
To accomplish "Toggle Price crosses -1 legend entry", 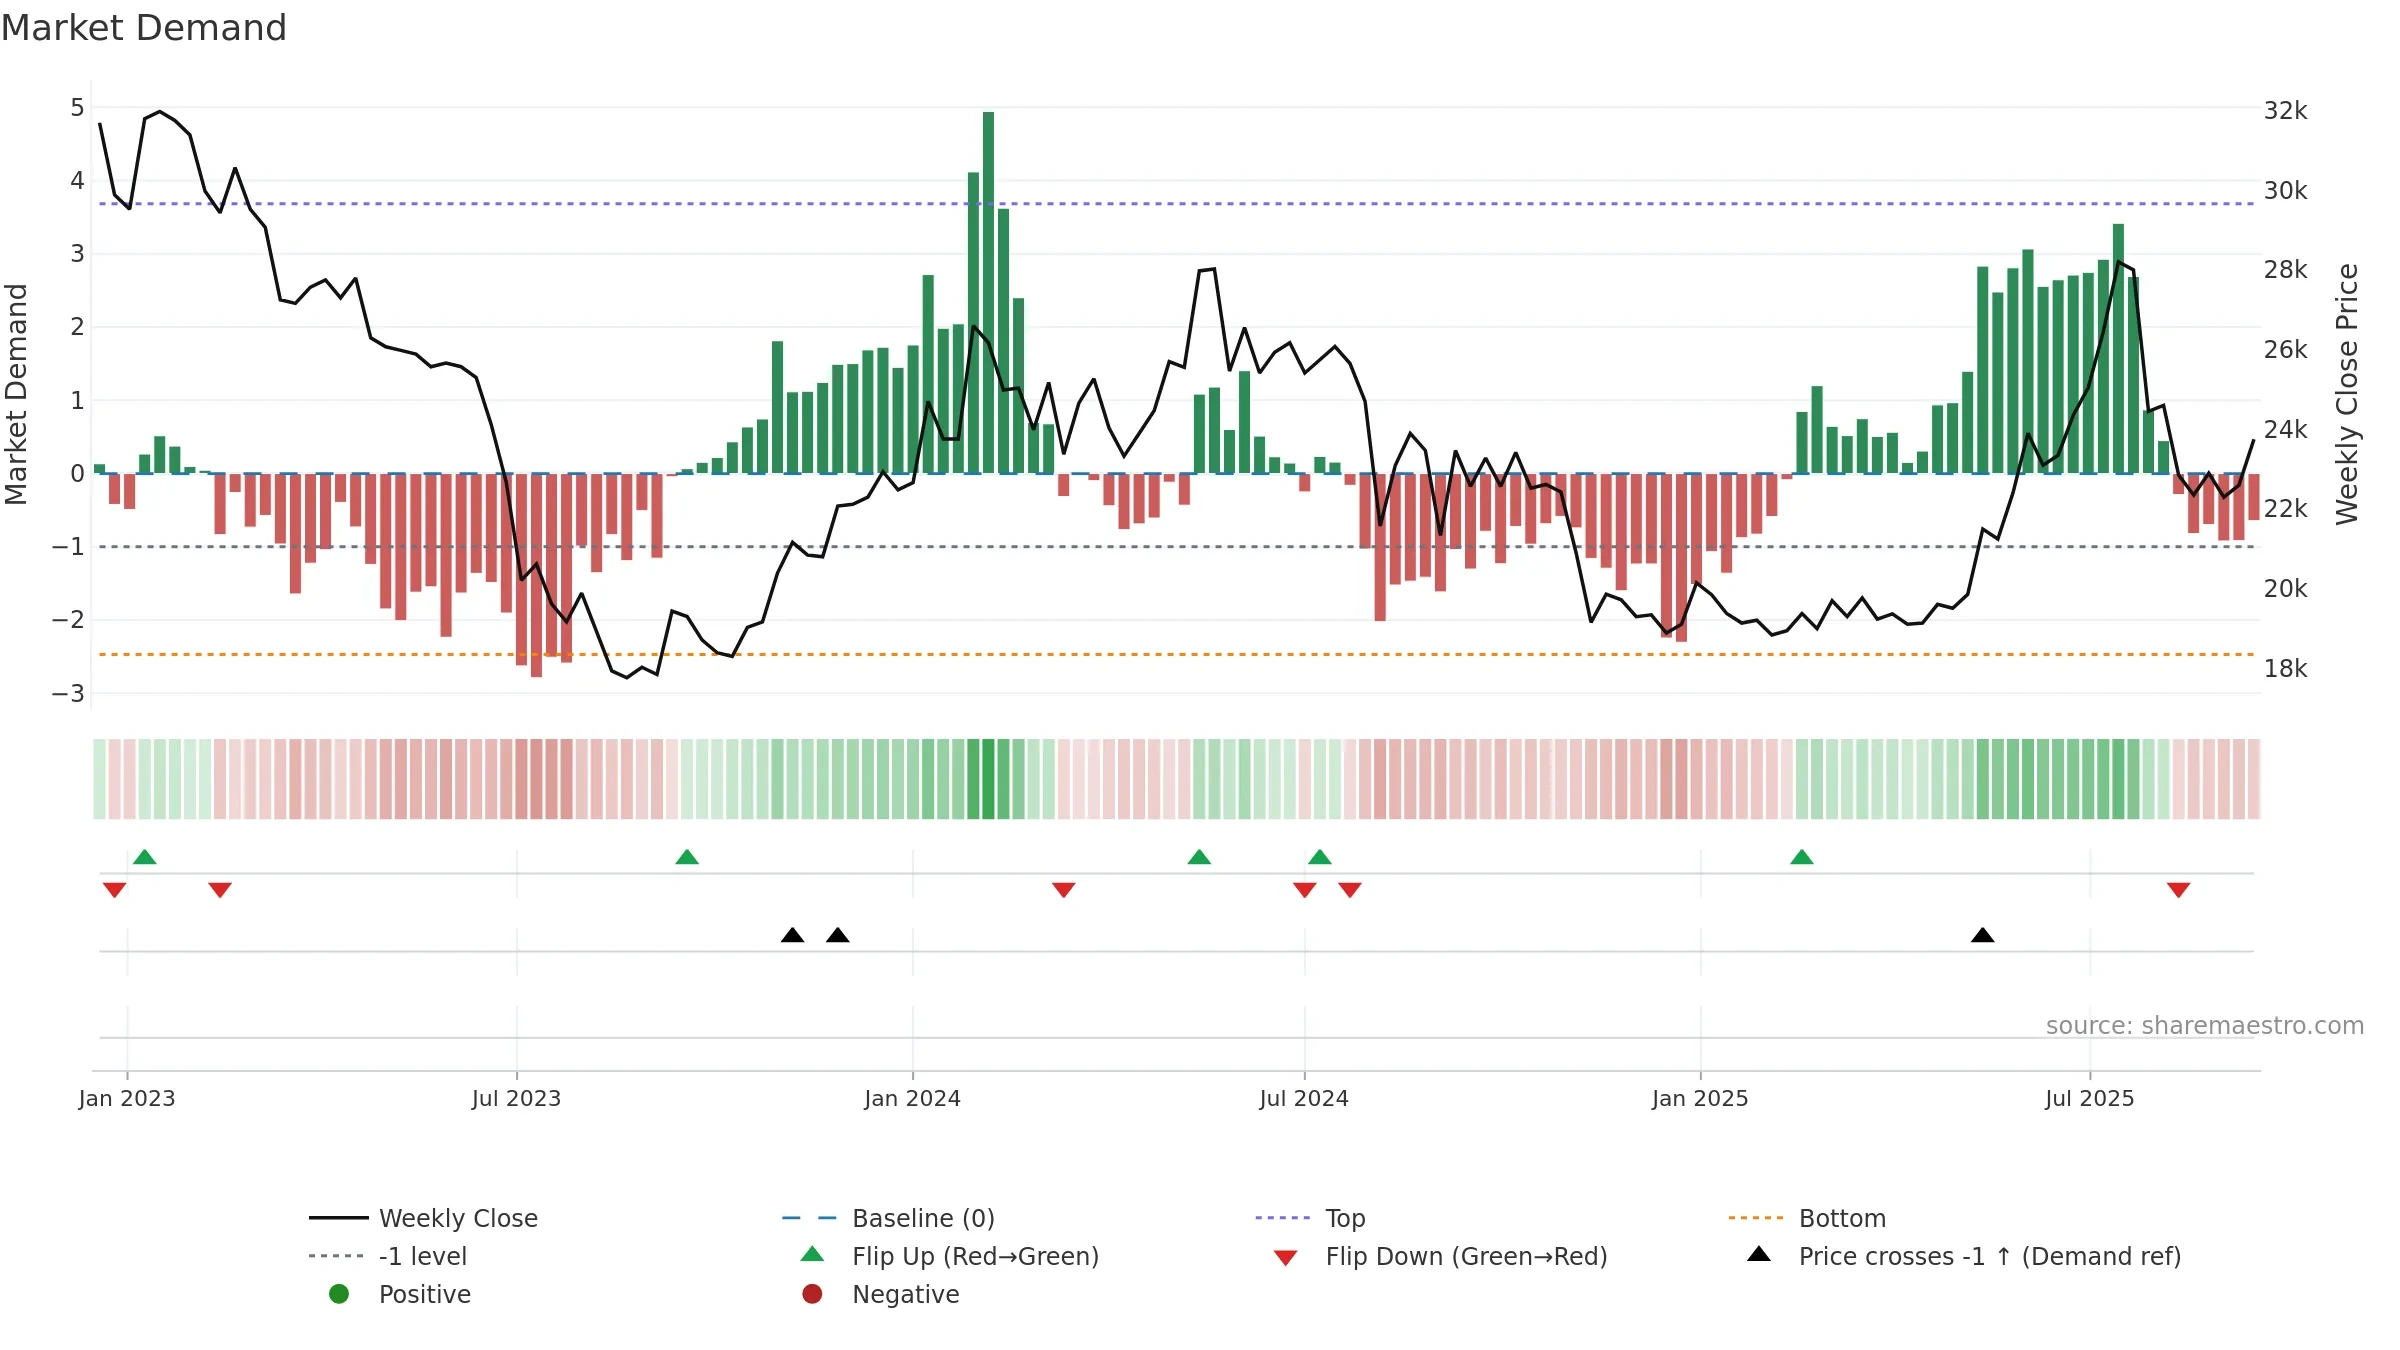I will tap(1964, 1256).
